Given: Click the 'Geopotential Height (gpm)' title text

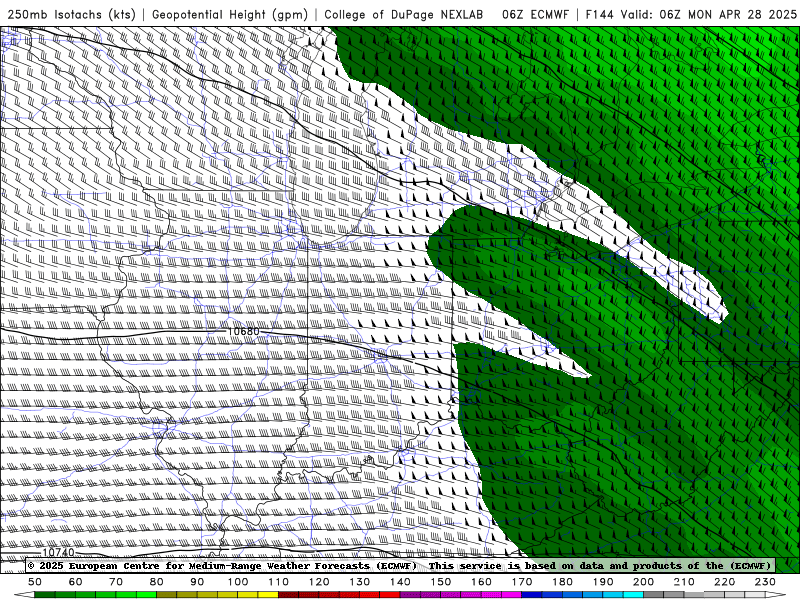Looking at the screenshot, I should [230, 14].
